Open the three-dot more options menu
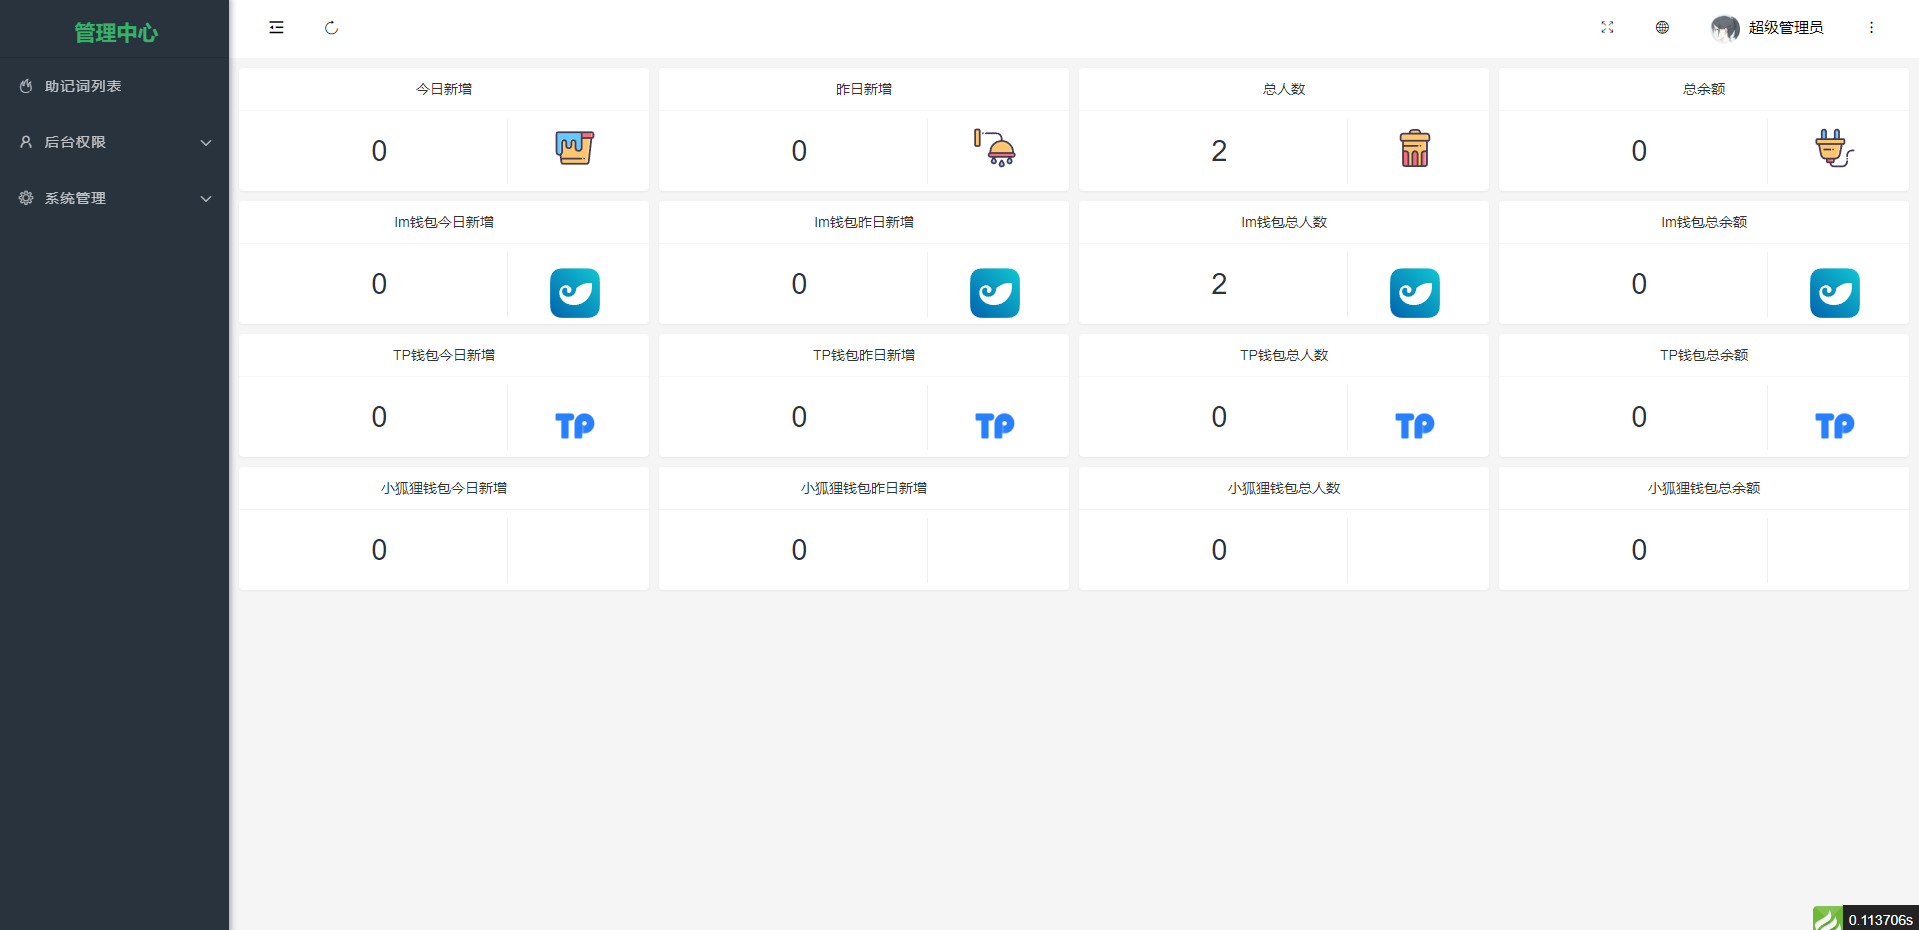Screen dimensions: 1919x930 point(1871,28)
